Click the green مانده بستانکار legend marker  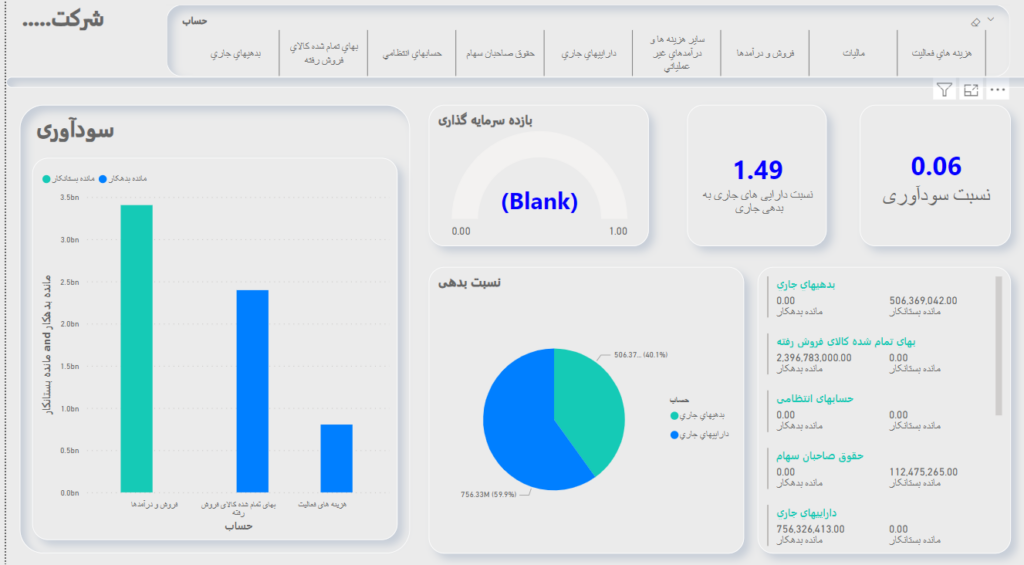point(46,179)
